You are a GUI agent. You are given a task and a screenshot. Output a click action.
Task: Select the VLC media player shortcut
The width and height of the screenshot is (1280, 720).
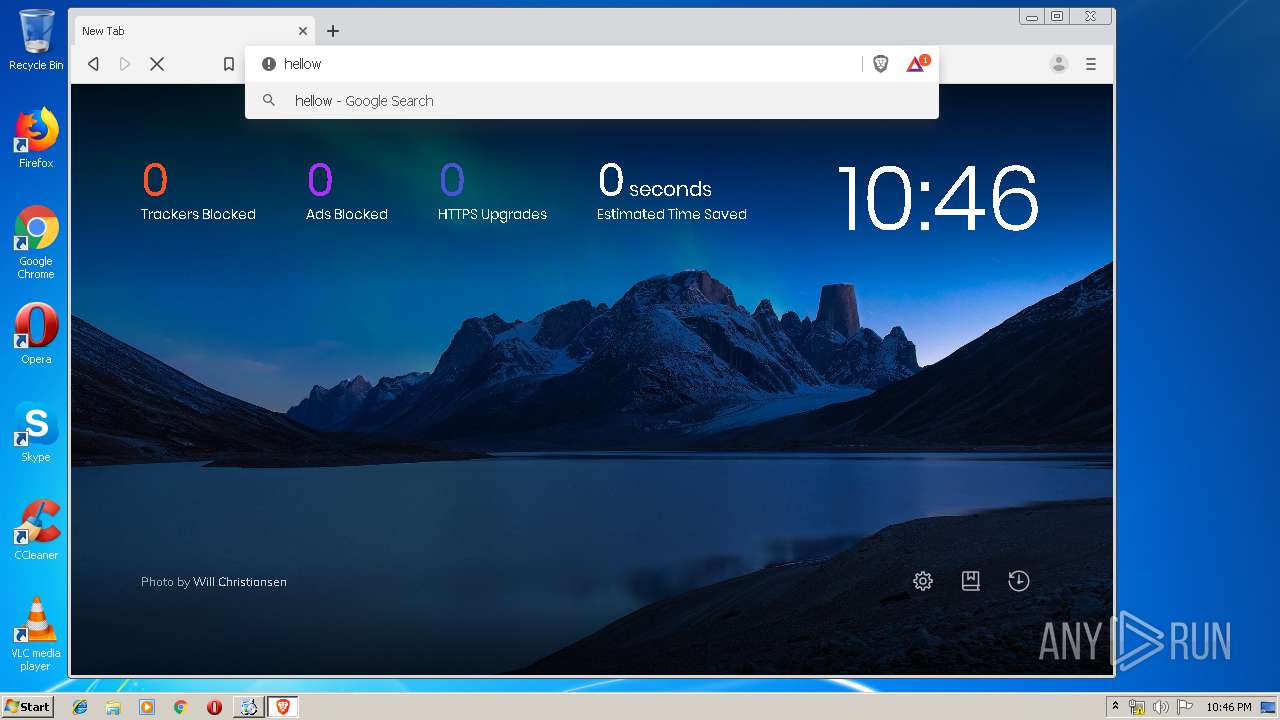coord(36,634)
